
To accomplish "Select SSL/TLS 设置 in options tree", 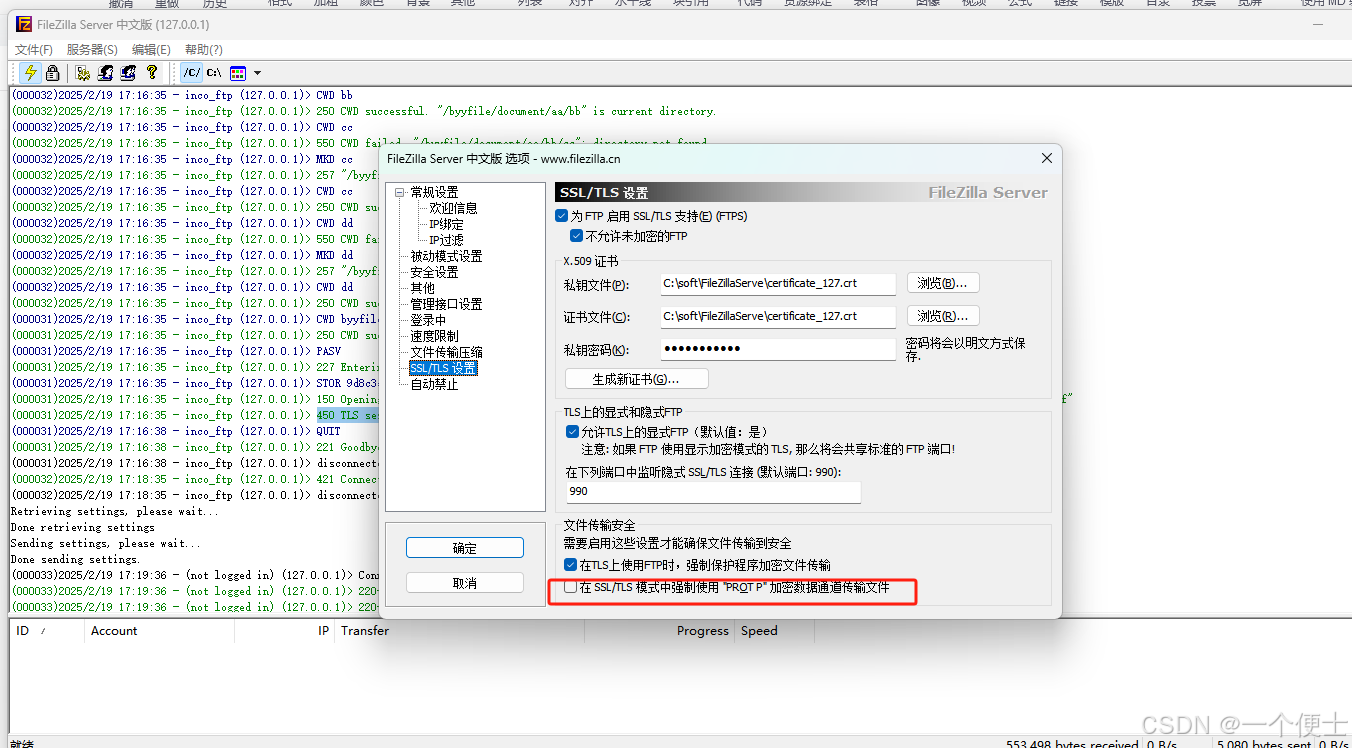I will pos(443,368).
